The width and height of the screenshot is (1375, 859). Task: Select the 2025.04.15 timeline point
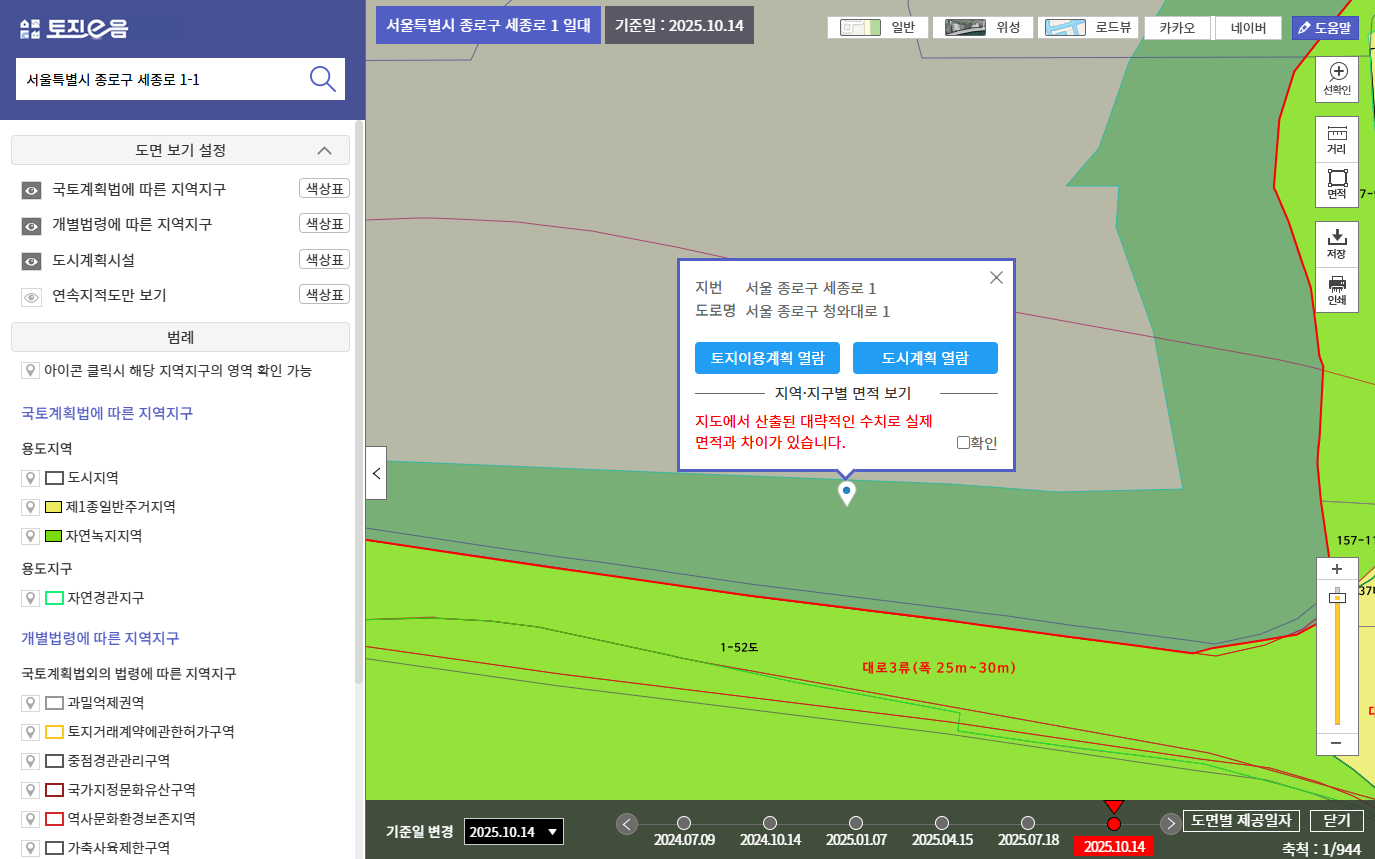pyautogui.click(x=942, y=823)
